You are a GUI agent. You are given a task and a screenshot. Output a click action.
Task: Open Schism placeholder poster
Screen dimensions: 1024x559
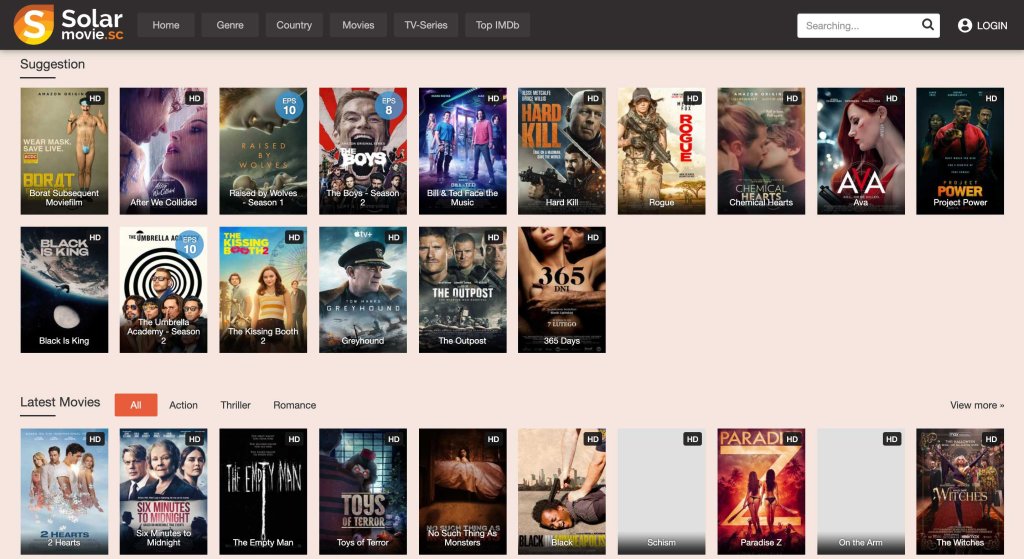pos(662,491)
